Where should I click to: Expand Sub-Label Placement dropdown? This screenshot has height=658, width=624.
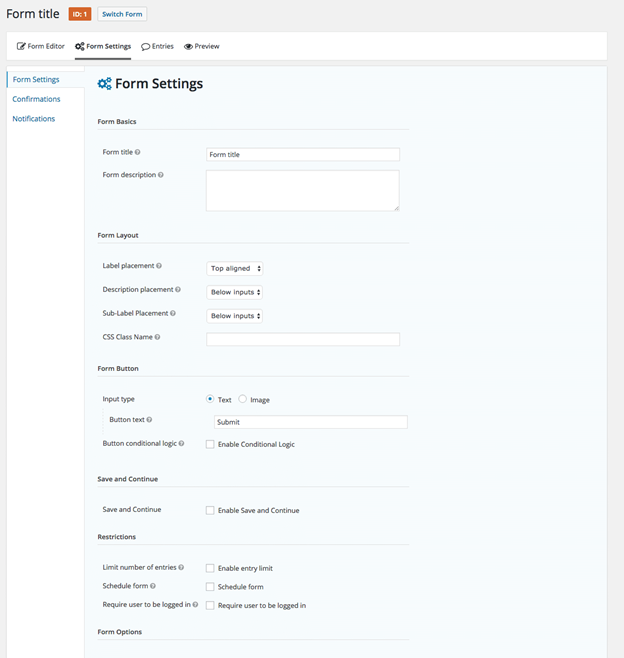click(x=235, y=316)
